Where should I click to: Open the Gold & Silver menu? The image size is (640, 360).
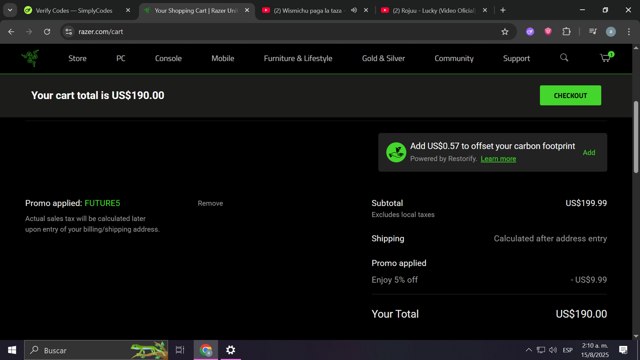383,58
